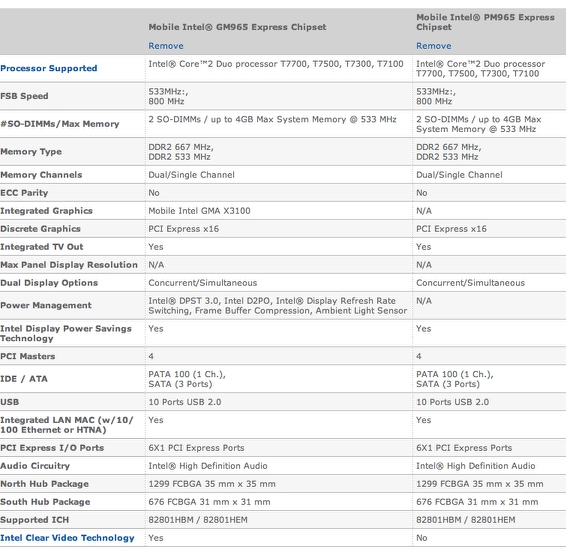This screenshot has width=566, height=553.
Task: Select the Memory Type row label
Action: (31, 152)
